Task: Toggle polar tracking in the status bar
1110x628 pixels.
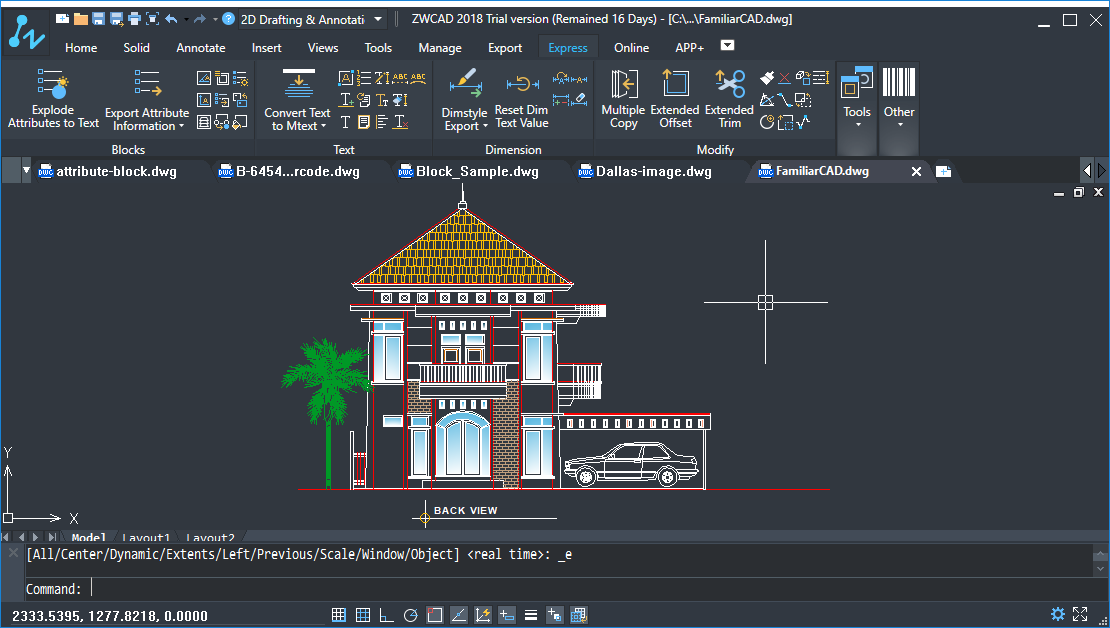Action: tap(410, 614)
